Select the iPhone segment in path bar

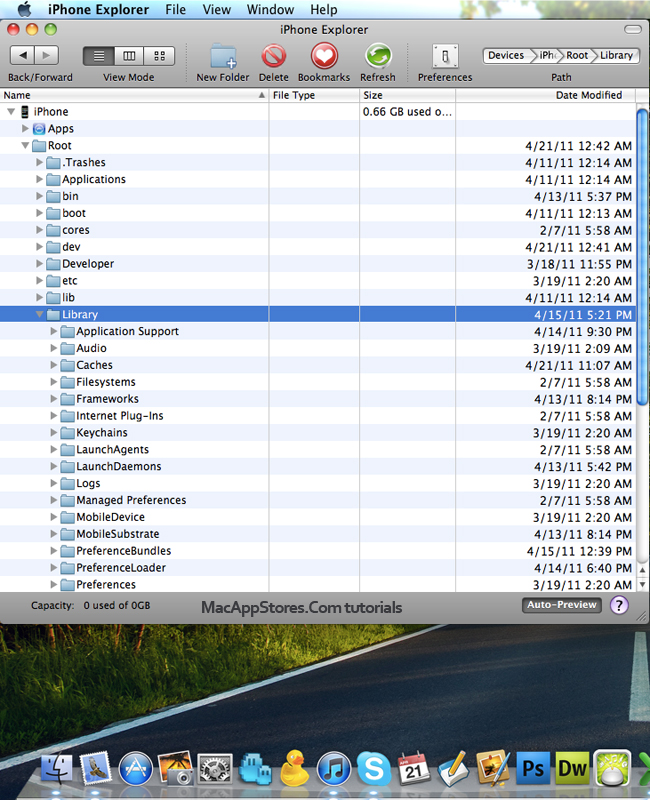[547, 55]
